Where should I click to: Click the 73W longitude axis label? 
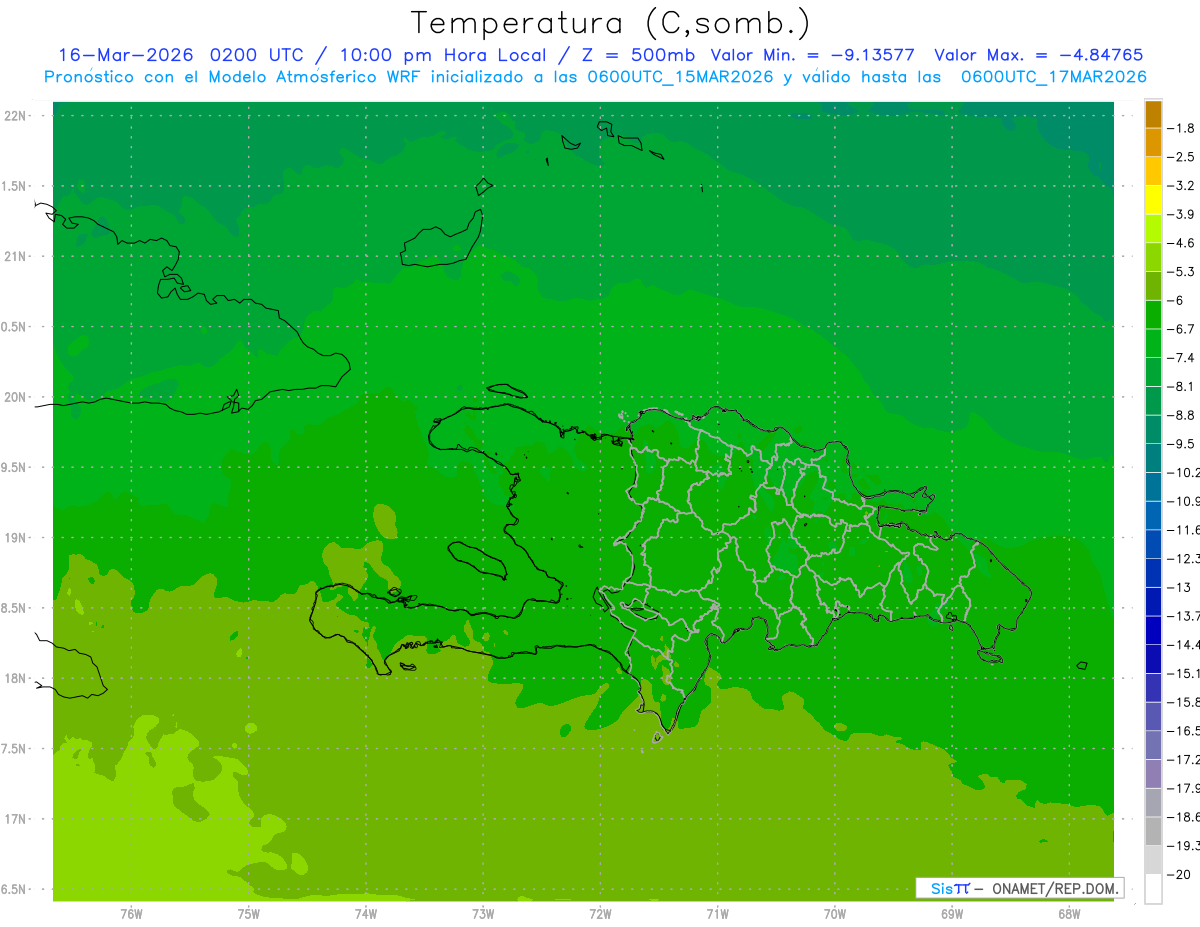pos(483,913)
